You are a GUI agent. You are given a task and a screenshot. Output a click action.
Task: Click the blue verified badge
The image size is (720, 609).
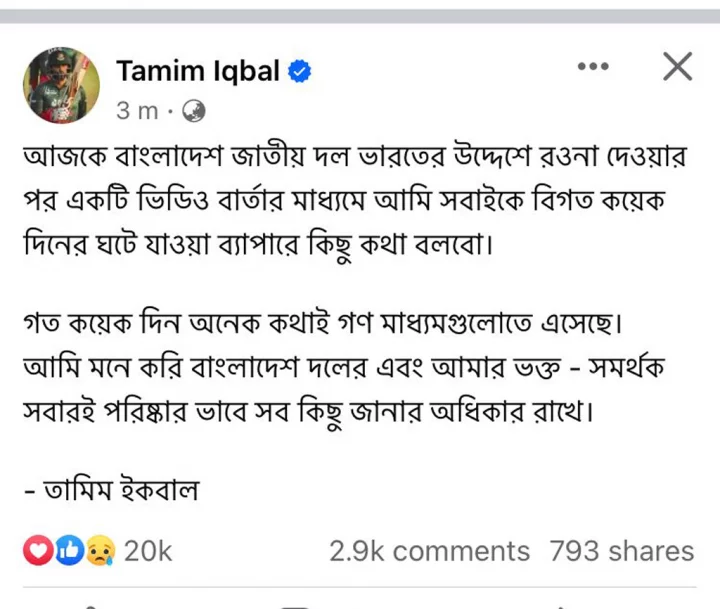(x=300, y=71)
